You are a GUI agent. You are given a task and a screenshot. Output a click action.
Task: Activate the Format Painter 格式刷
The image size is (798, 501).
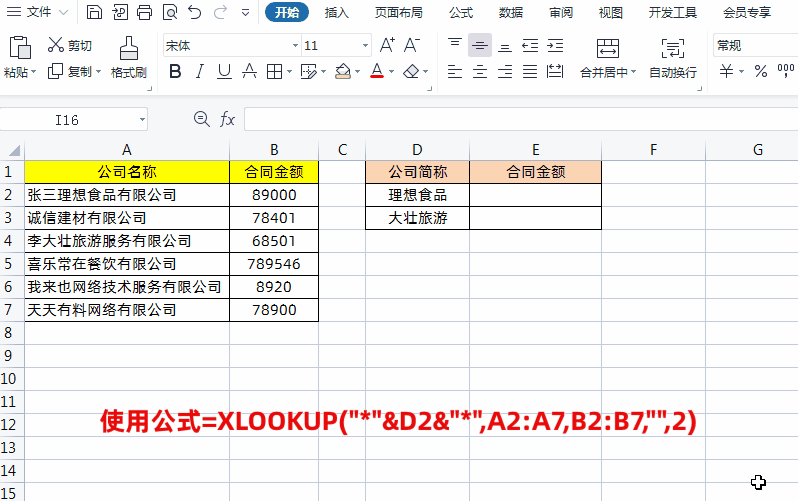pyautogui.click(x=129, y=58)
